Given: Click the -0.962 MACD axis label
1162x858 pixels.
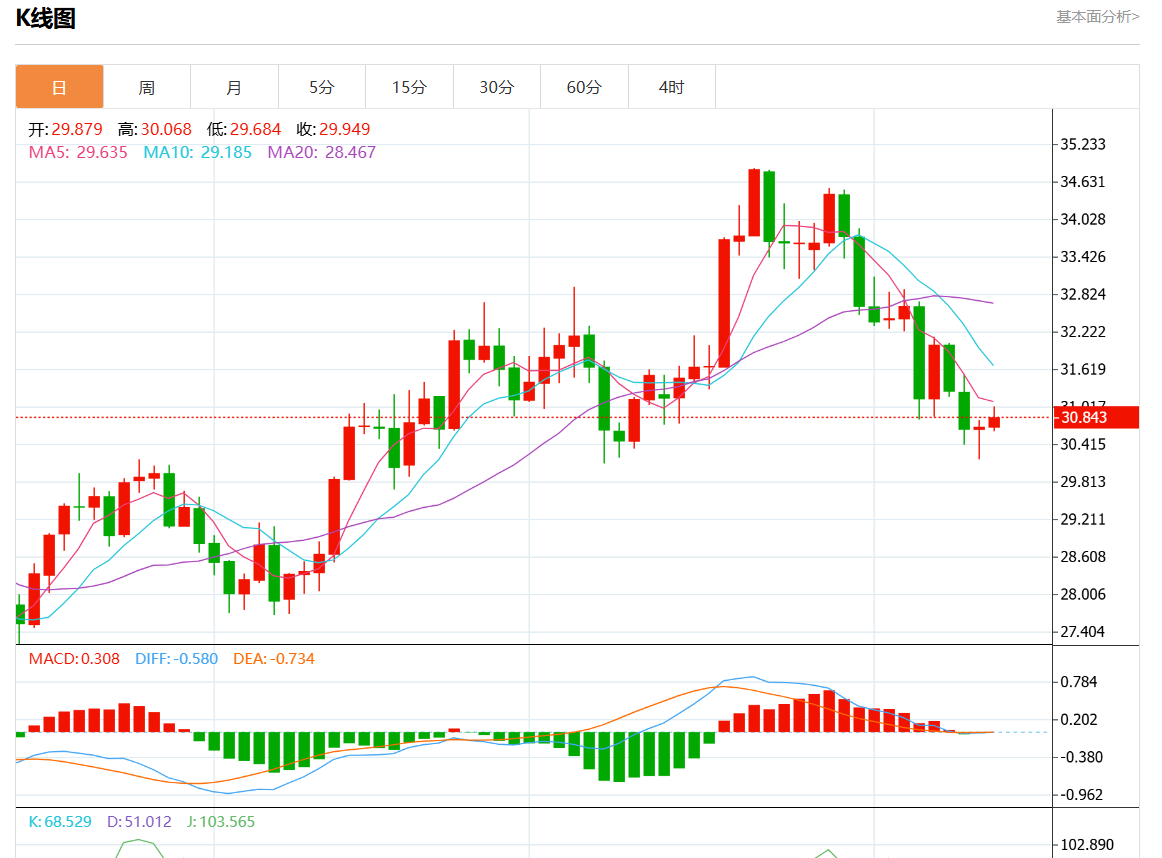Looking at the screenshot, I should [x=1081, y=795].
